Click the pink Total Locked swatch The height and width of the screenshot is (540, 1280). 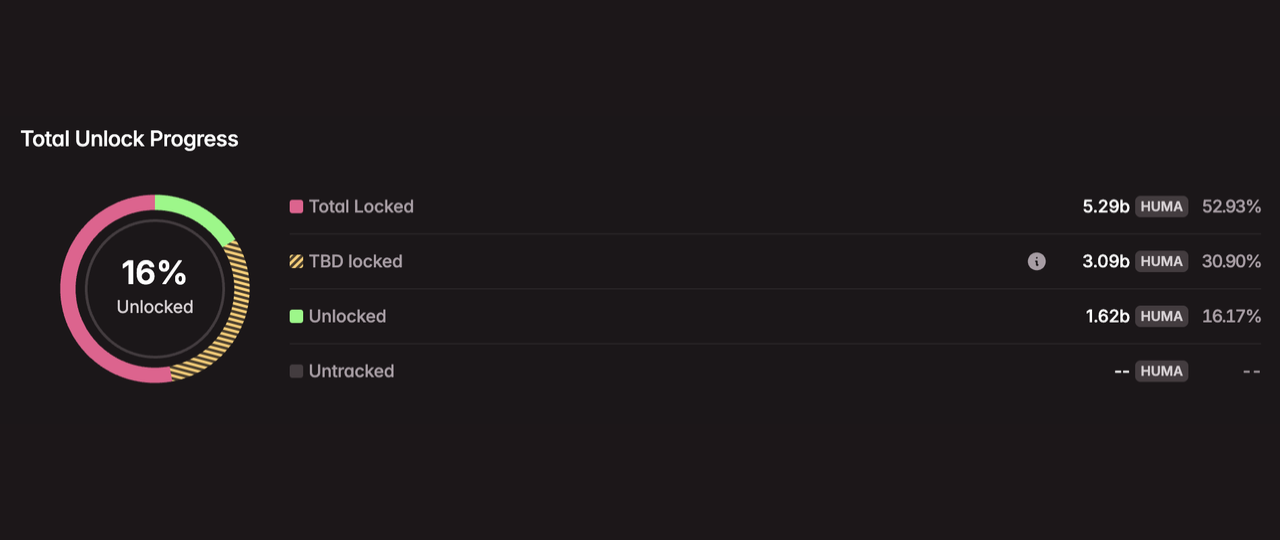pyautogui.click(x=296, y=207)
